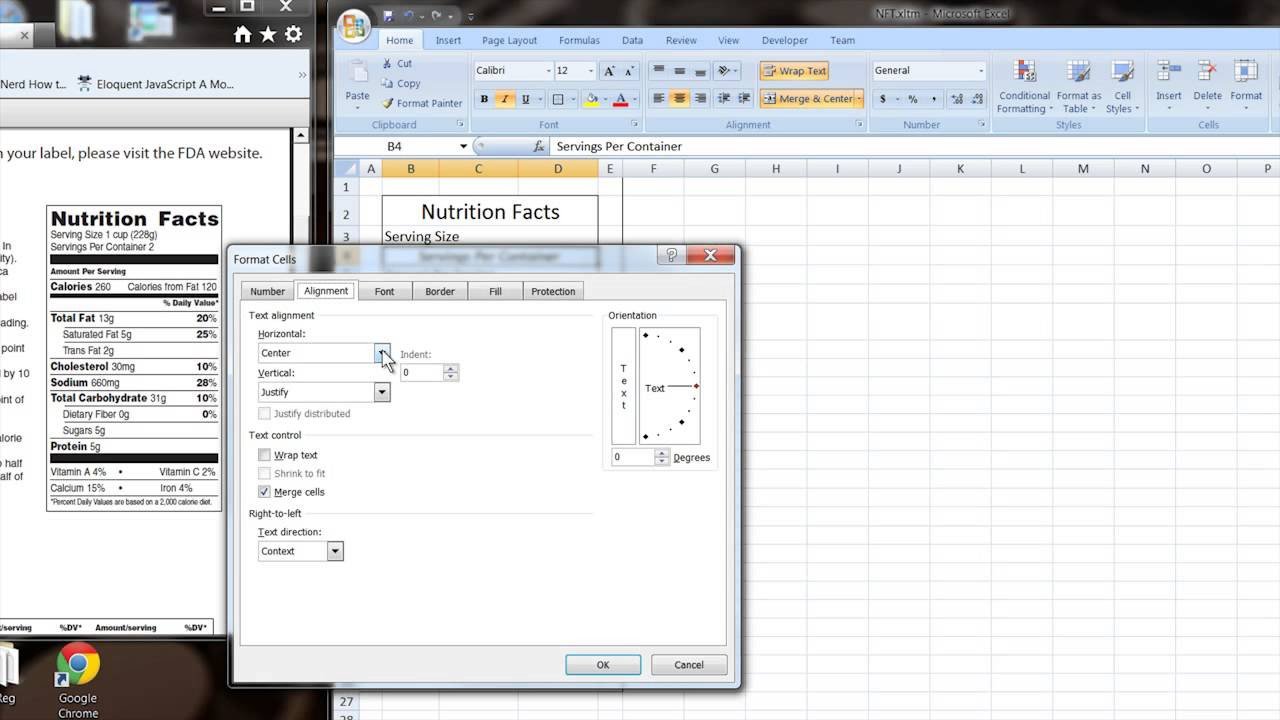
Task: Click Cancel in Format Cells dialog
Action: 689,665
